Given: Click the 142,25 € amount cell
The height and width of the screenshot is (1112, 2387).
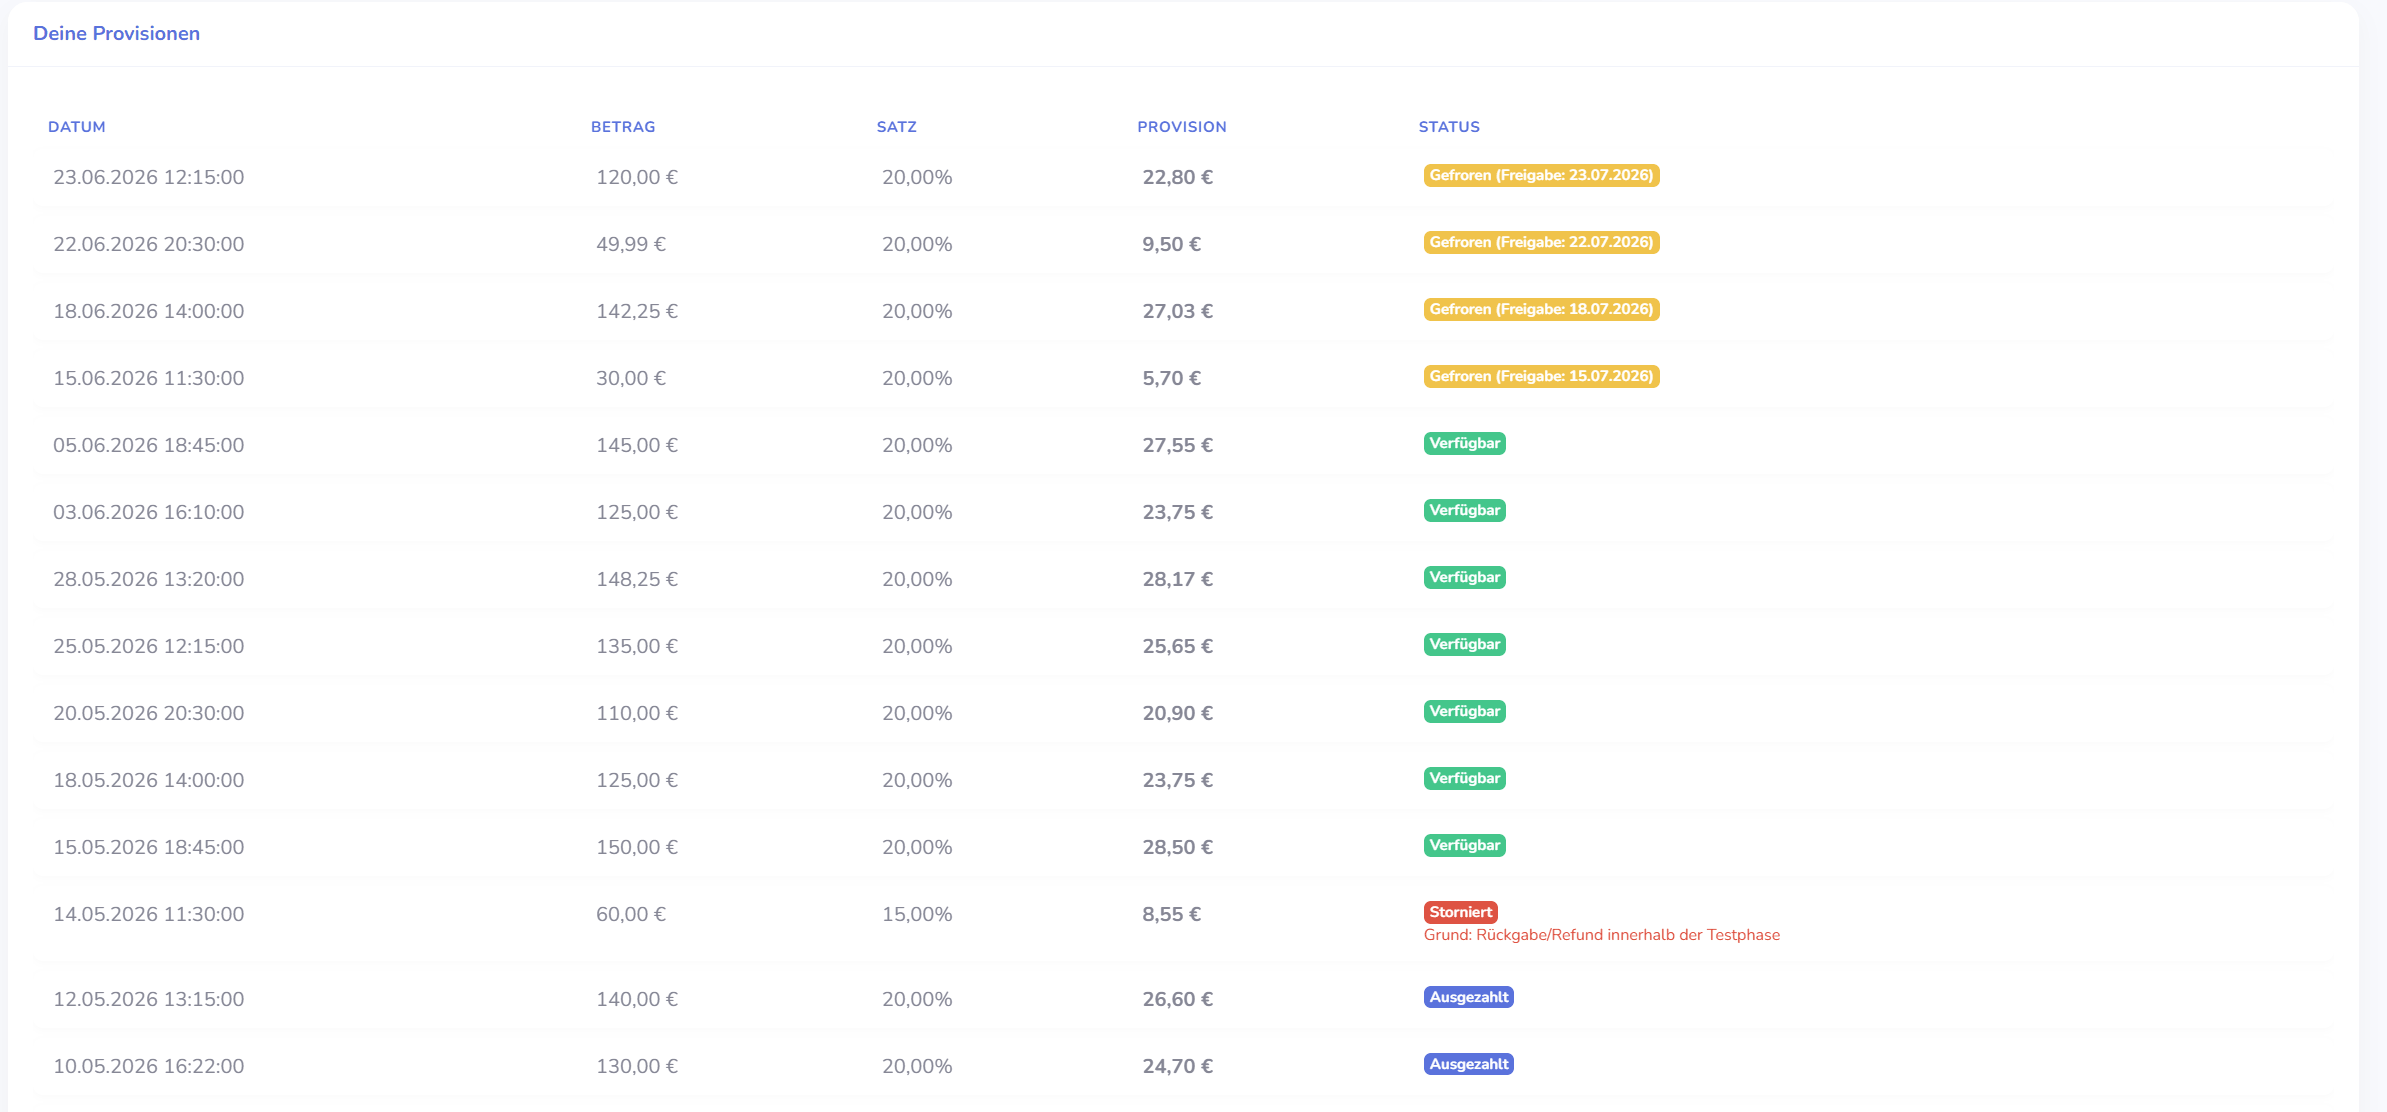Looking at the screenshot, I should click(637, 311).
